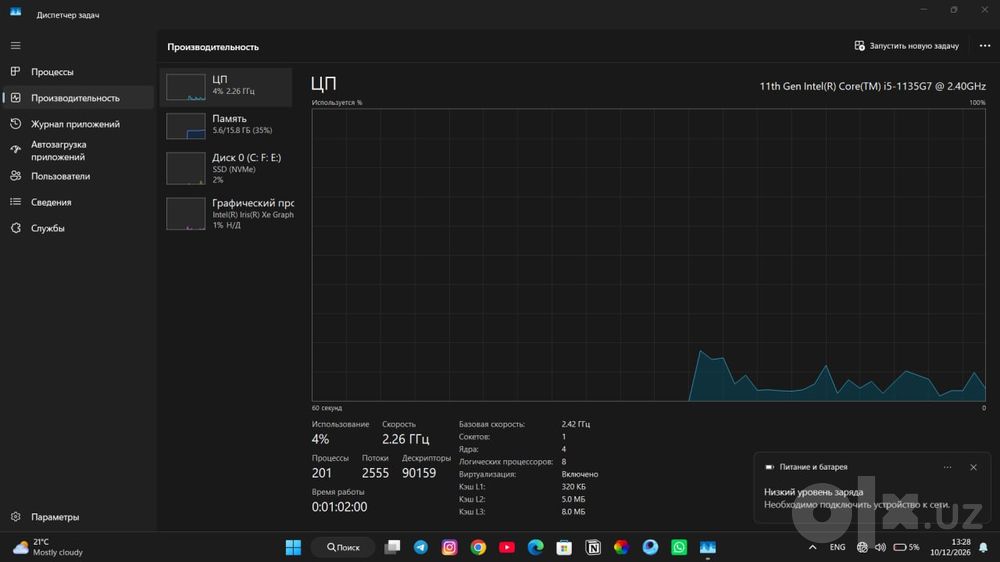Open the Пользователи page

78,176
